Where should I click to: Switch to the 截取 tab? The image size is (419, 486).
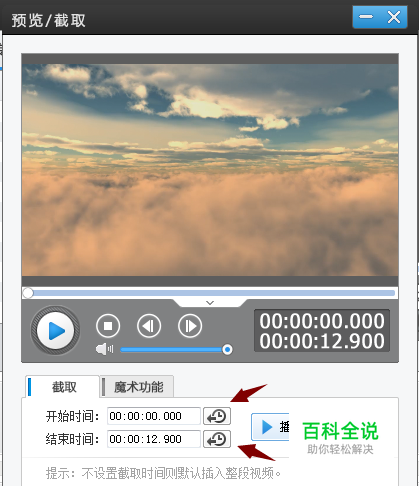[x=62, y=387]
